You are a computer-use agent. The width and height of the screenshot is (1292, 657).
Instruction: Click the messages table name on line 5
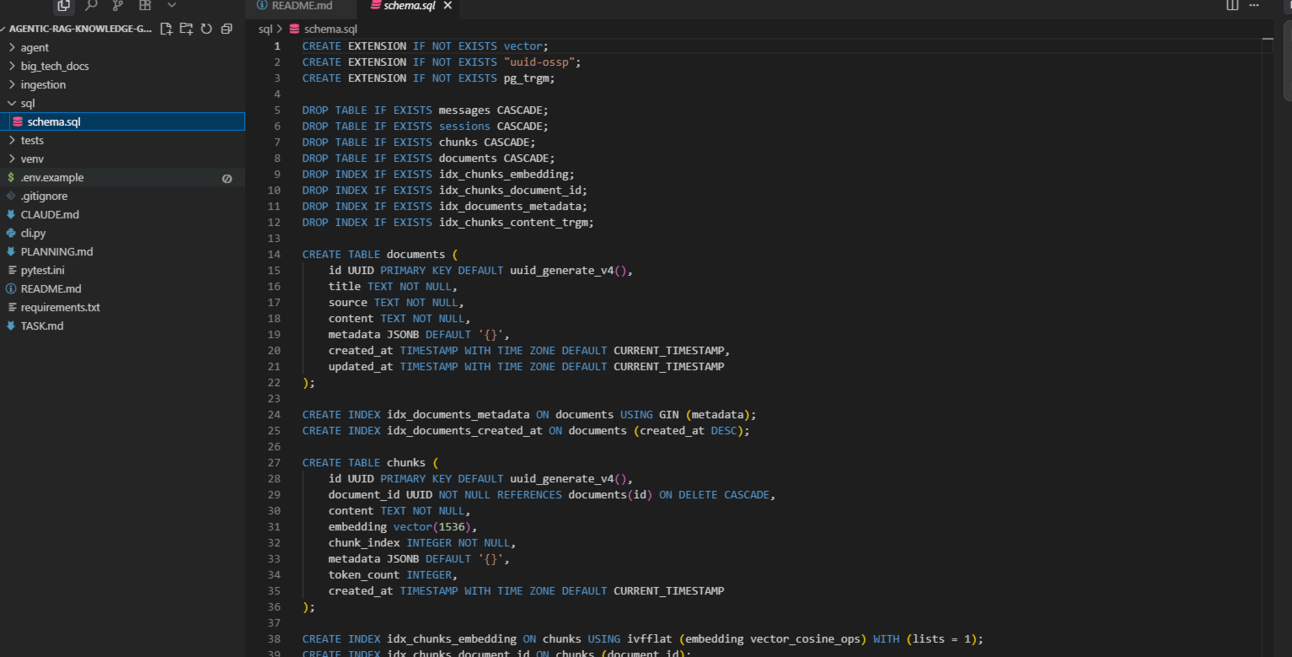[465, 110]
